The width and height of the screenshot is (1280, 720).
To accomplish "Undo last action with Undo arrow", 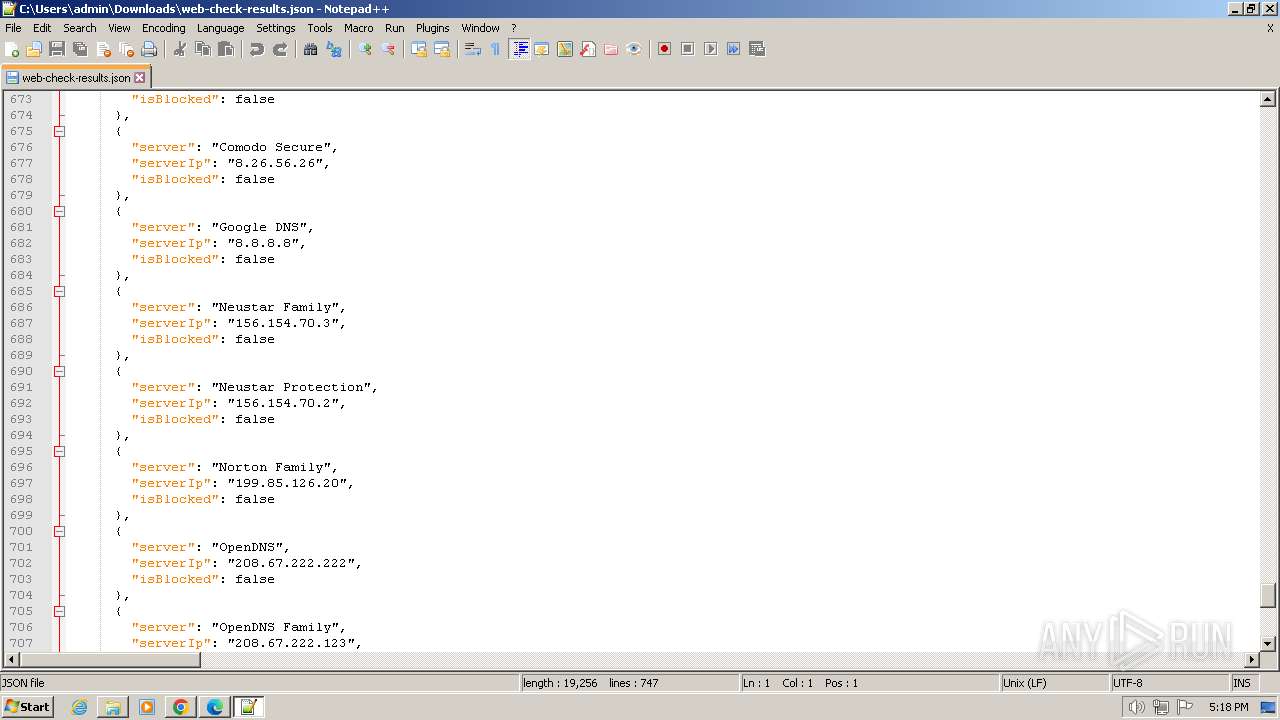I will click(257, 49).
